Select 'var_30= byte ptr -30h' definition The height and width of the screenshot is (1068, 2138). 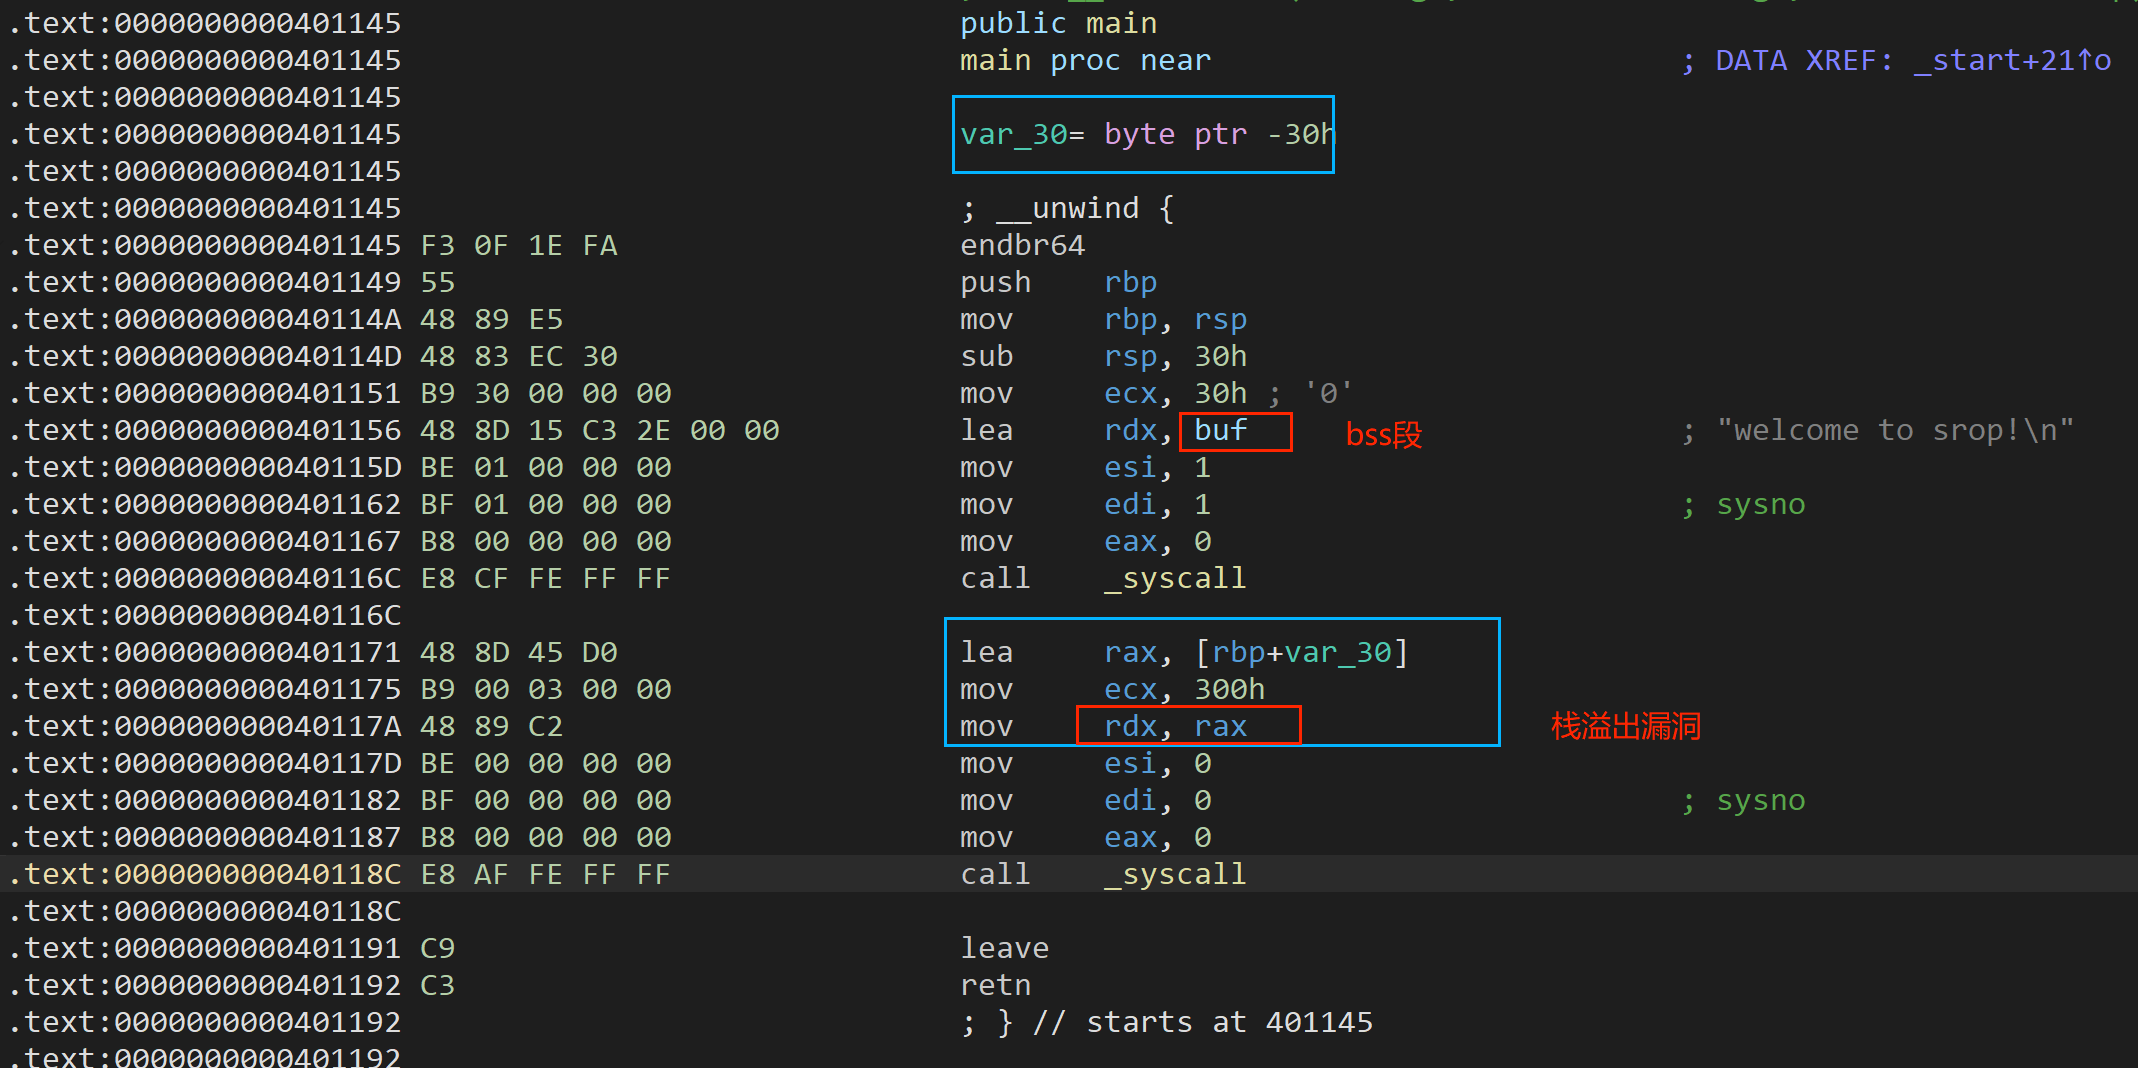coord(1147,134)
